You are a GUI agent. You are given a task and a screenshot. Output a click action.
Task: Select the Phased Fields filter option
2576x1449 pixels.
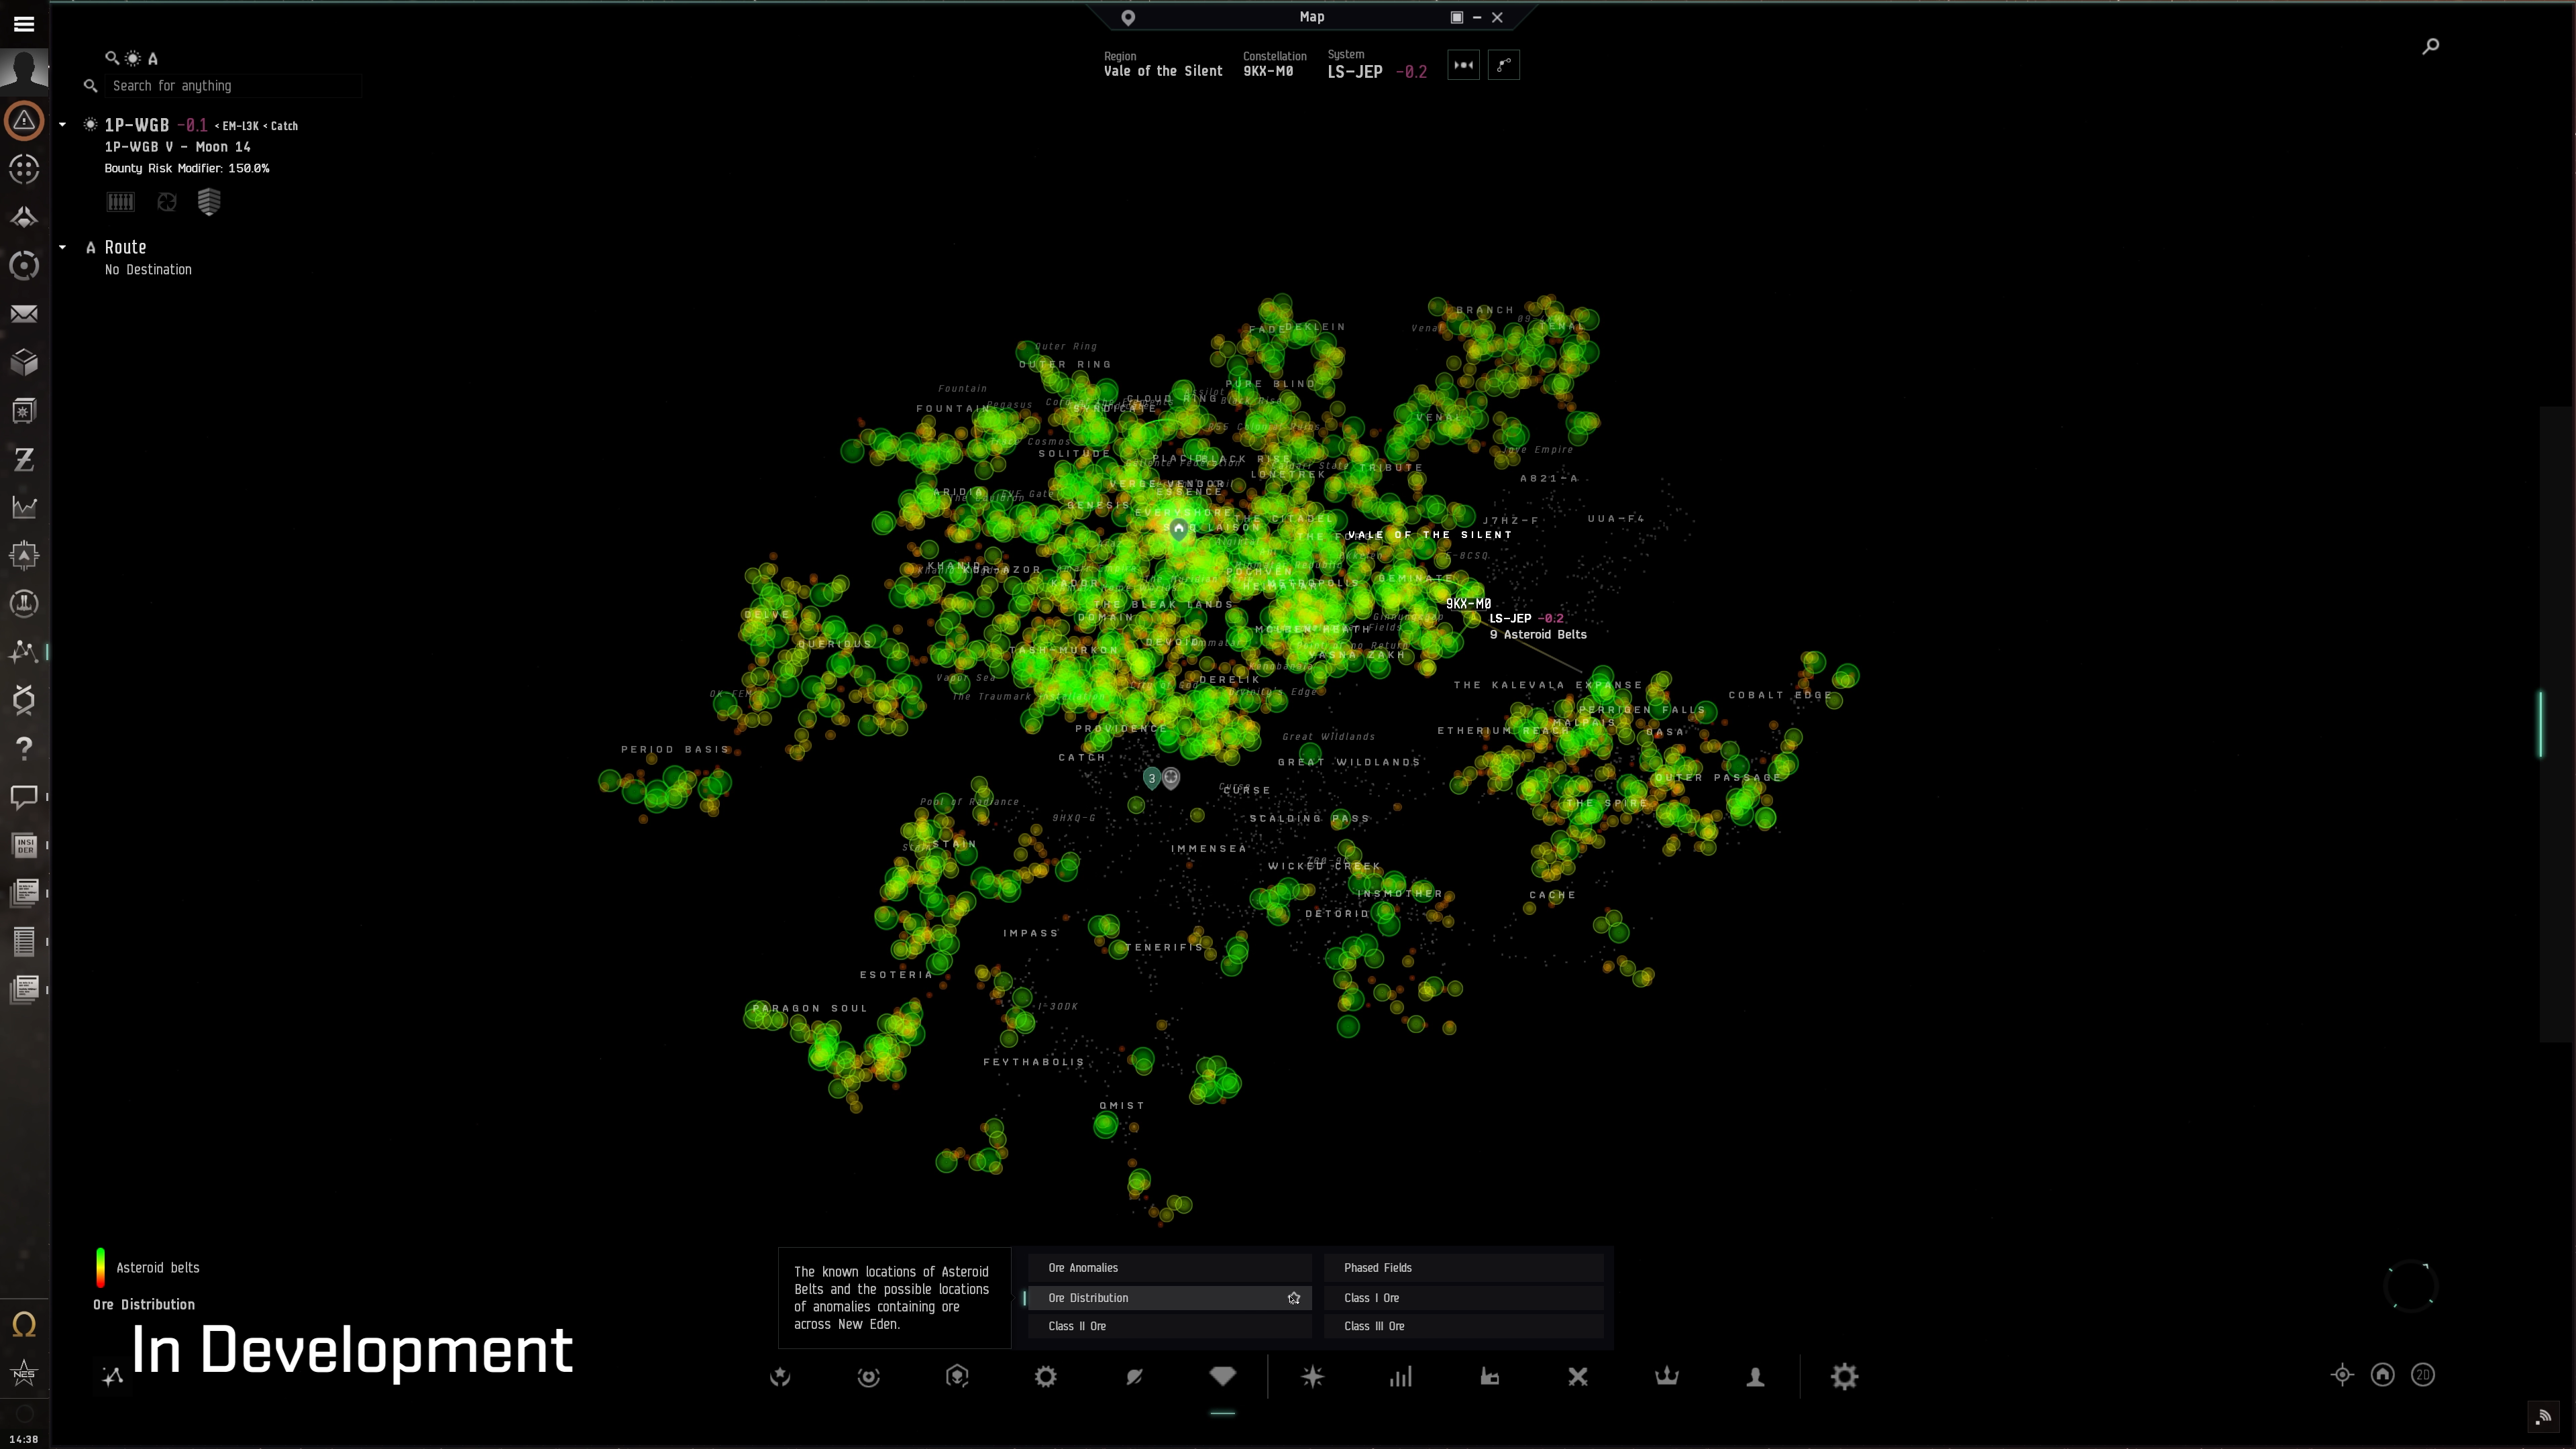click(1463, 1268)
